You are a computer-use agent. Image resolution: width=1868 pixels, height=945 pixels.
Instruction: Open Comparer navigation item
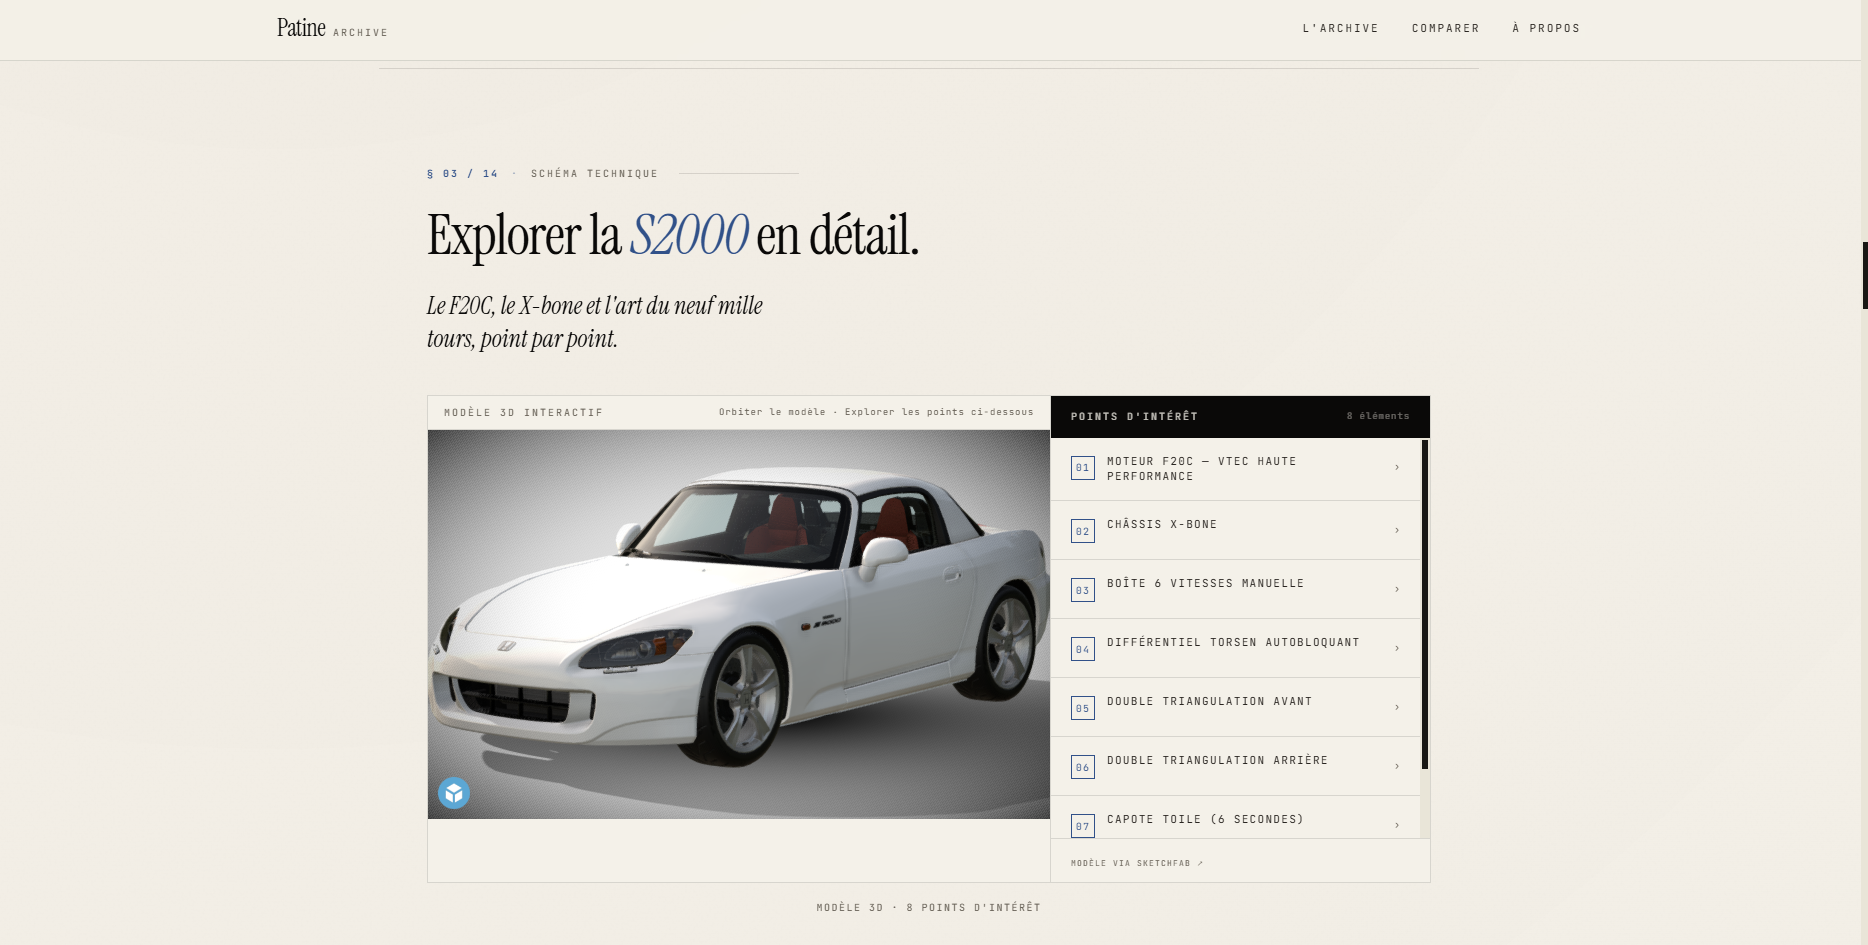click(1445, 28)
